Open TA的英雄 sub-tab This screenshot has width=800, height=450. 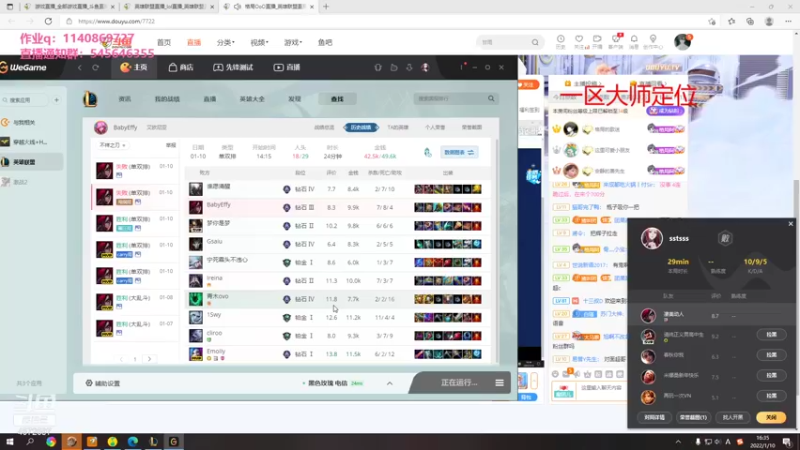click(398, 128)
